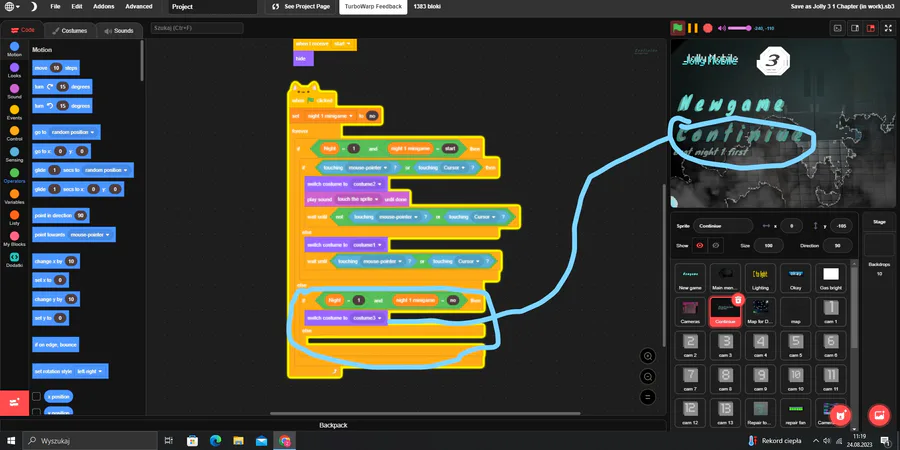Screen dimensions: 900x450
Task: Open the choose a sprite button
Action: [x=840, y=415]
